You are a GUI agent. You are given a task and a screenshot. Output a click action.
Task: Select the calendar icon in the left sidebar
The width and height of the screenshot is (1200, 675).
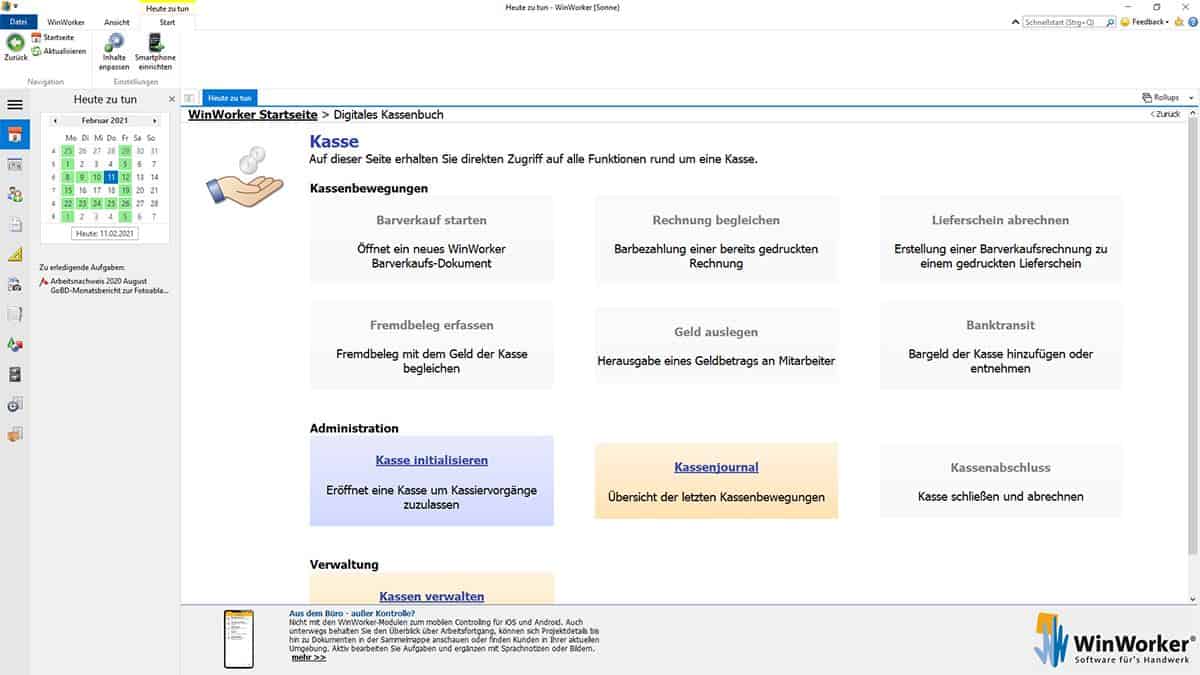[x=15, y=135]
